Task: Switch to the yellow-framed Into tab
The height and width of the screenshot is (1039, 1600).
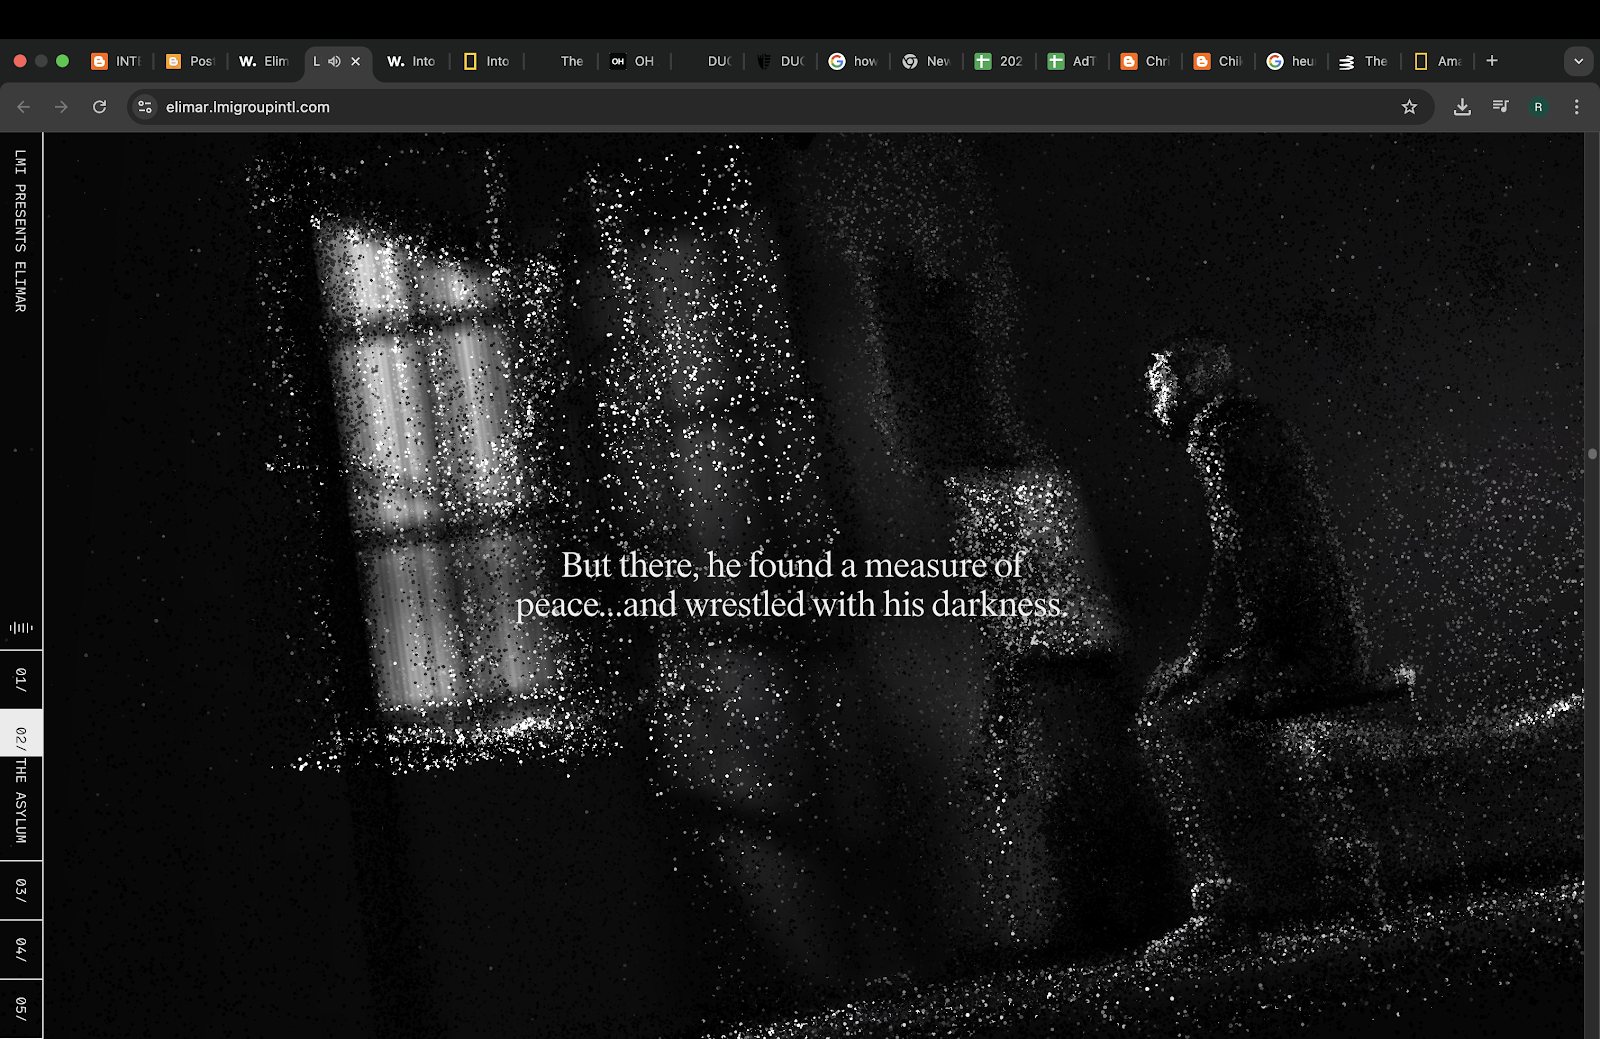Action: tap(486, 61)
